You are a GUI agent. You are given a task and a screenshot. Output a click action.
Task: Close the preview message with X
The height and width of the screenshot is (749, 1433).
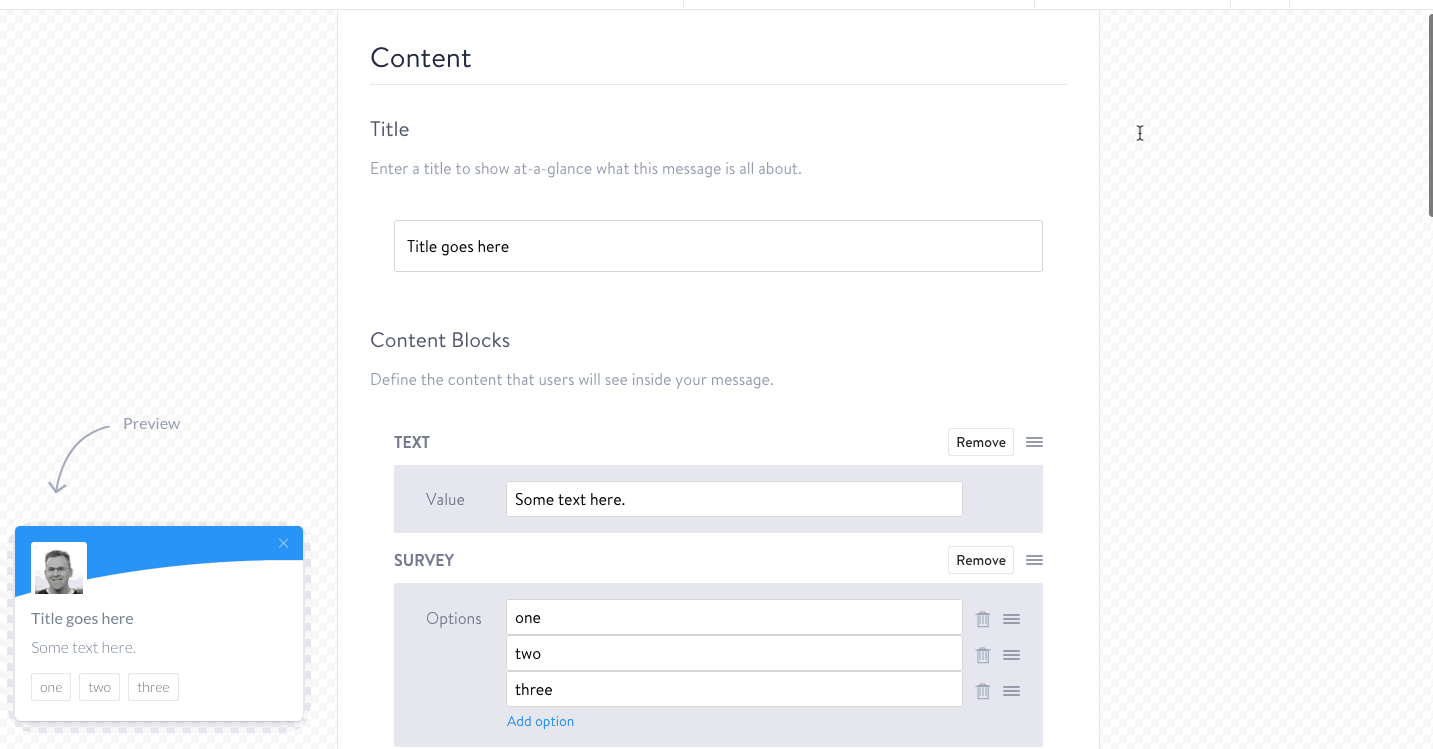283,543
